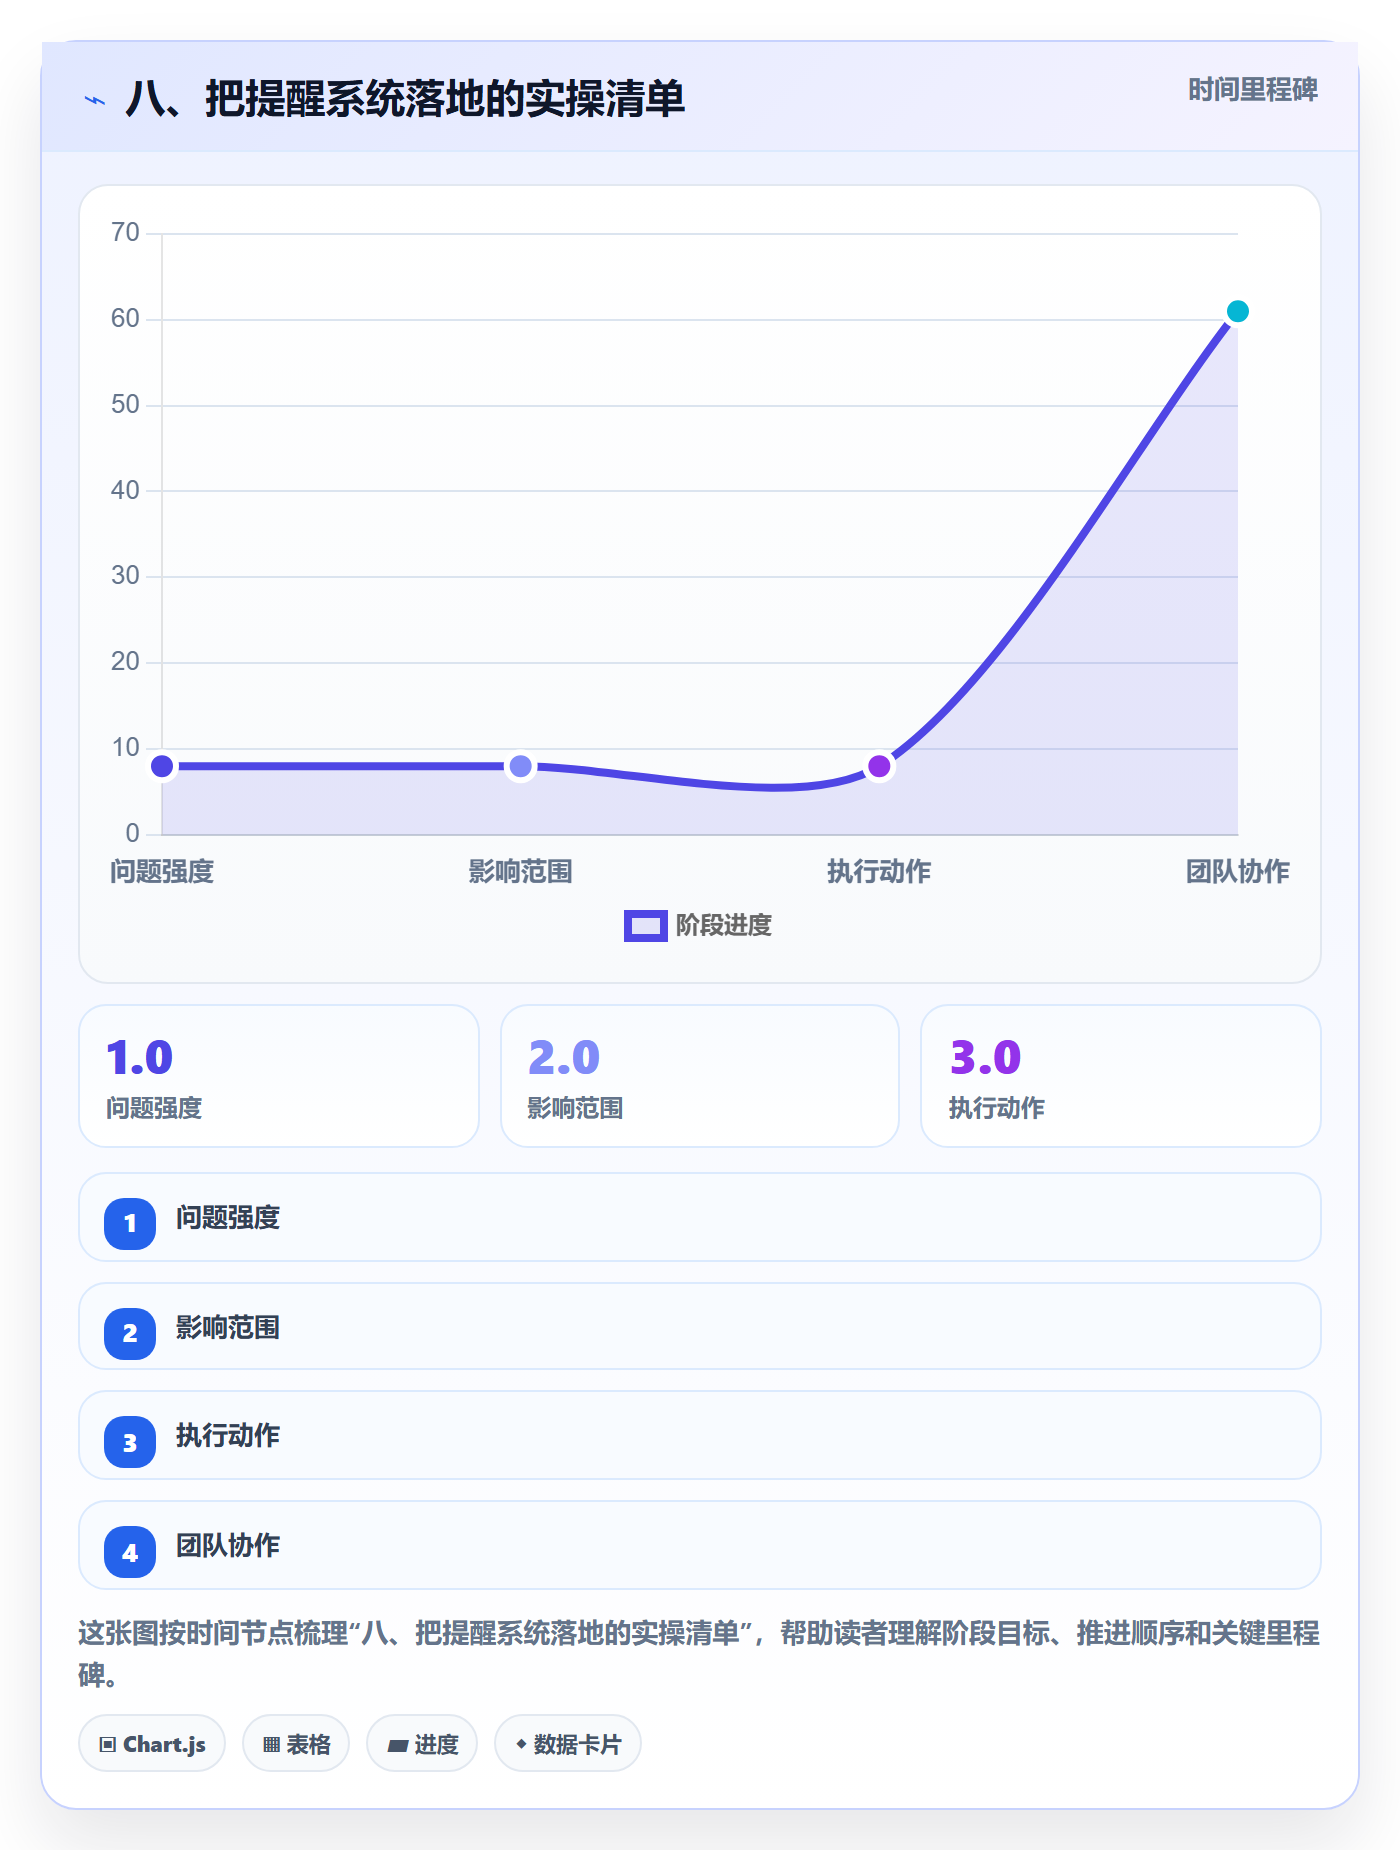
Task: Select the 执行动作 purple data point
Action: tap(879, 766)
